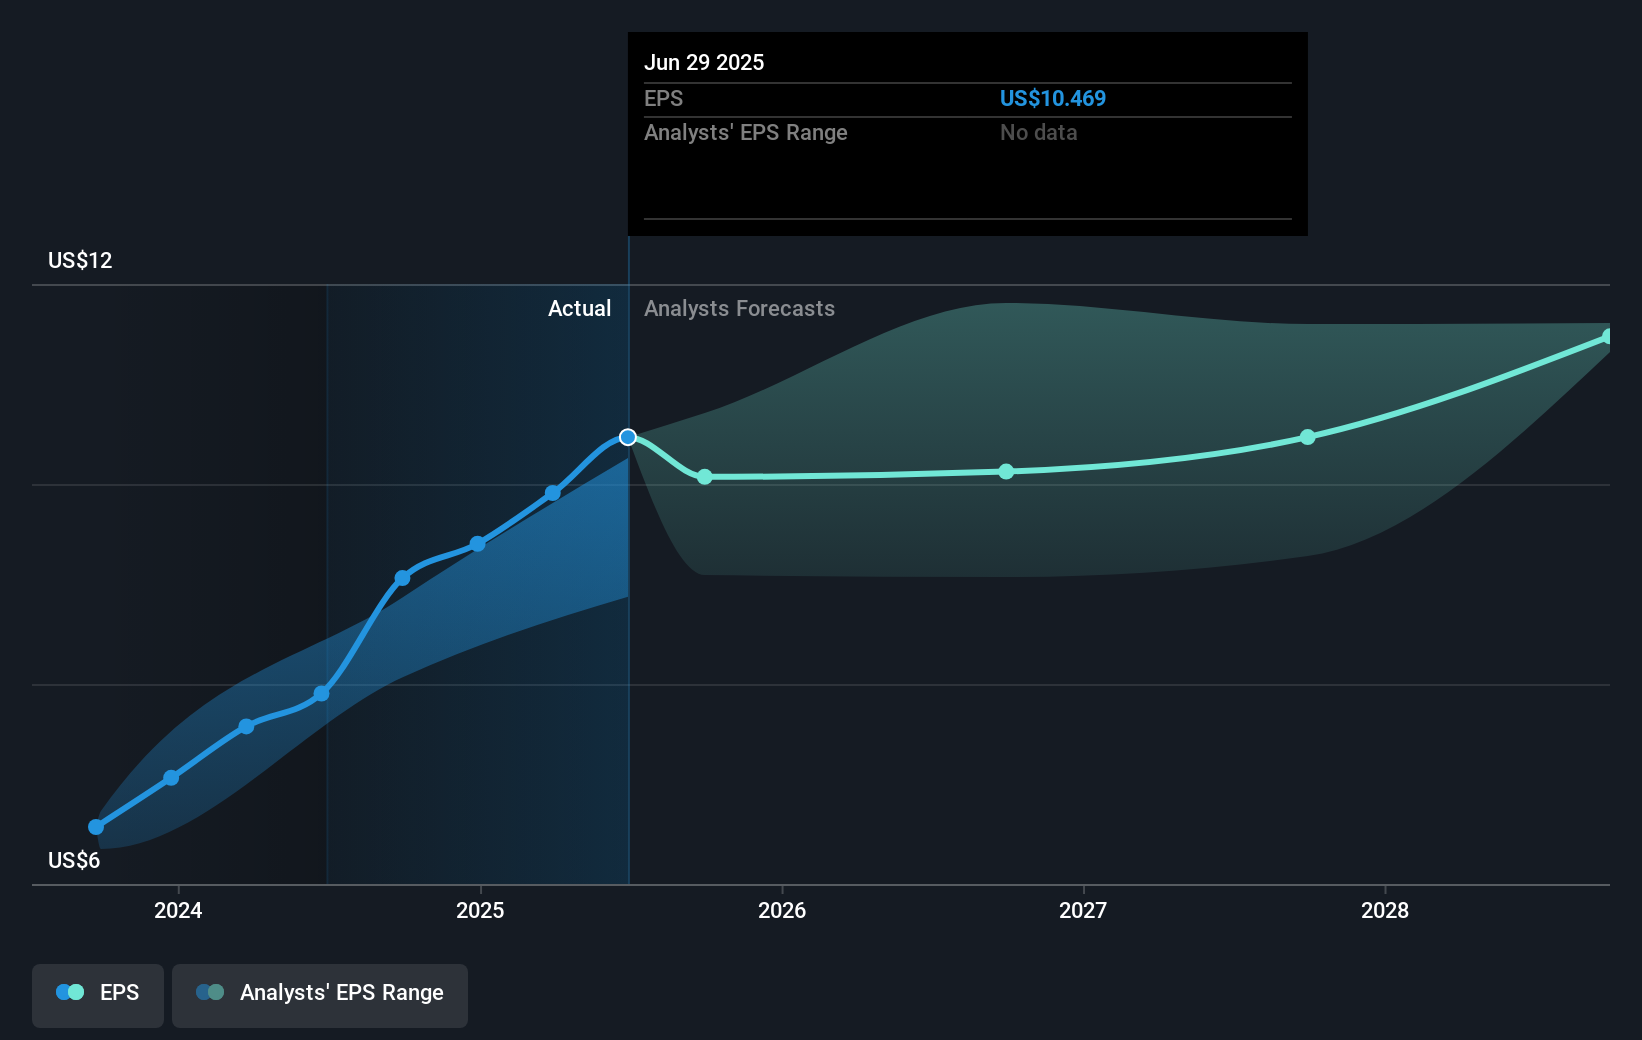The height and width of the screenshot is (1040, 1642).
Task: Select the Jun 29 2025 EPS data point
Action: click(x=628, y=437)
